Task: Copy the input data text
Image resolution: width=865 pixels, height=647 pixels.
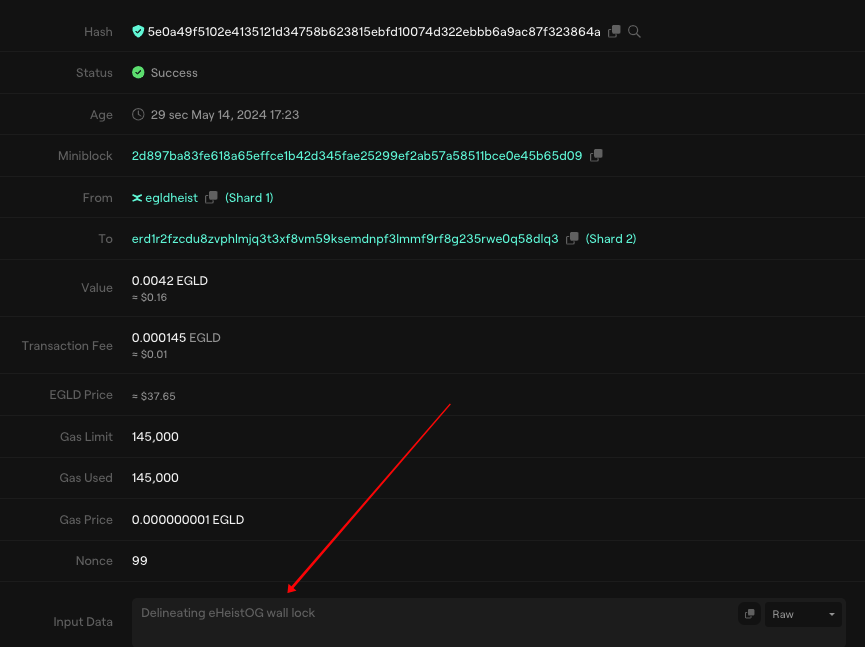Action: [x=749, y=614]
